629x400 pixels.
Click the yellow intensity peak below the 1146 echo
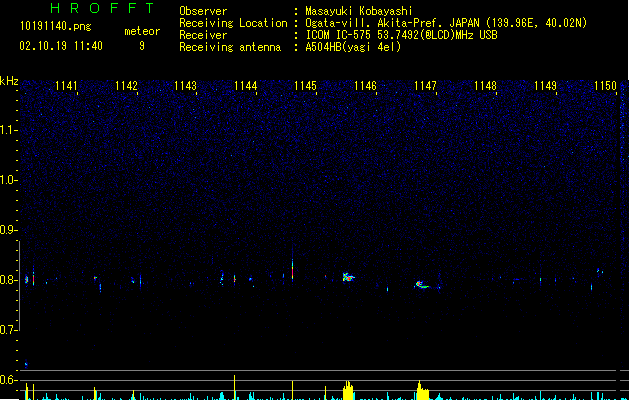[348, 390]
